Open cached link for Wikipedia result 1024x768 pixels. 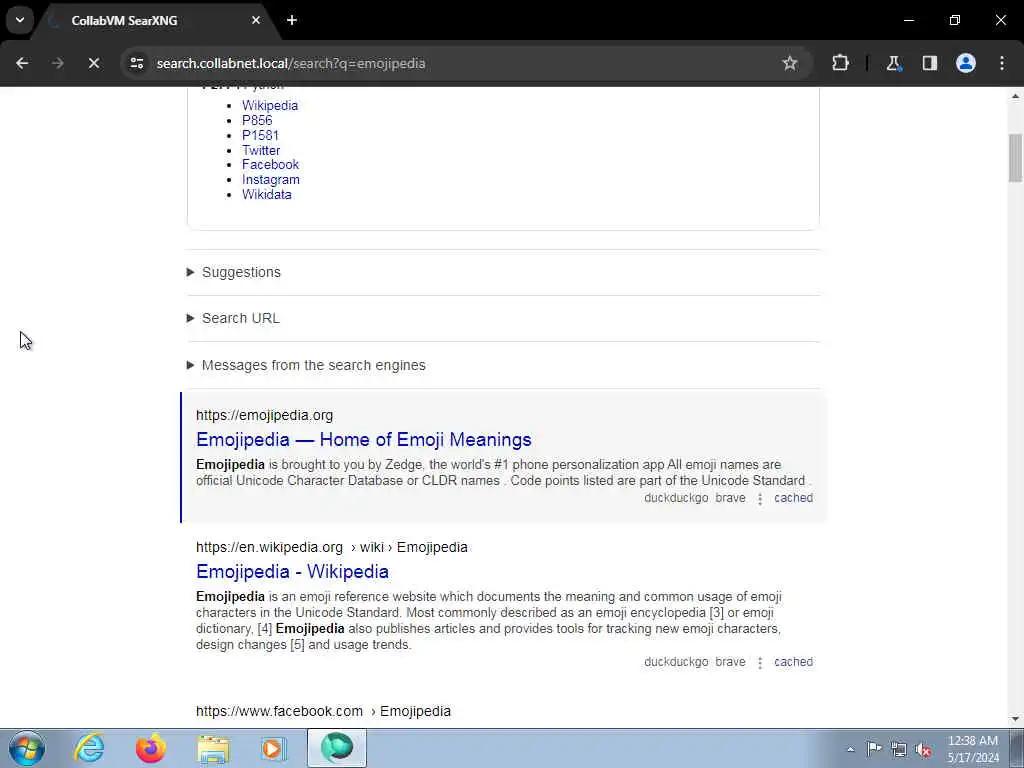click(x=793, y=662)
